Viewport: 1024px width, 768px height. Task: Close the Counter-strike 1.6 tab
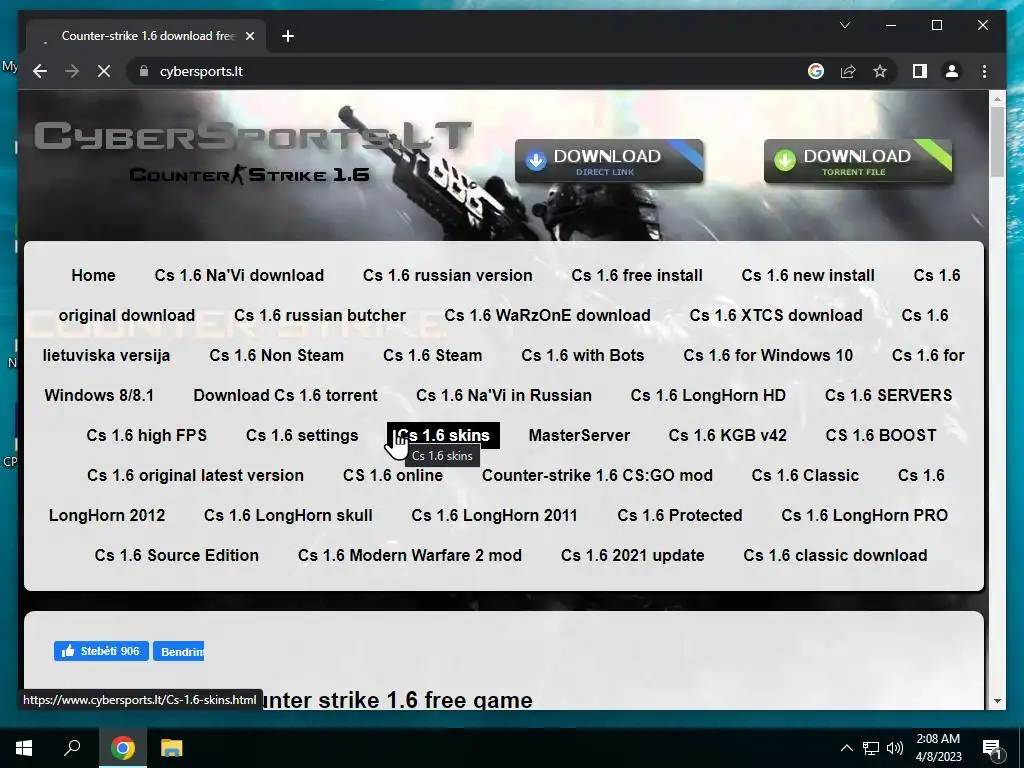click(249, 36)
